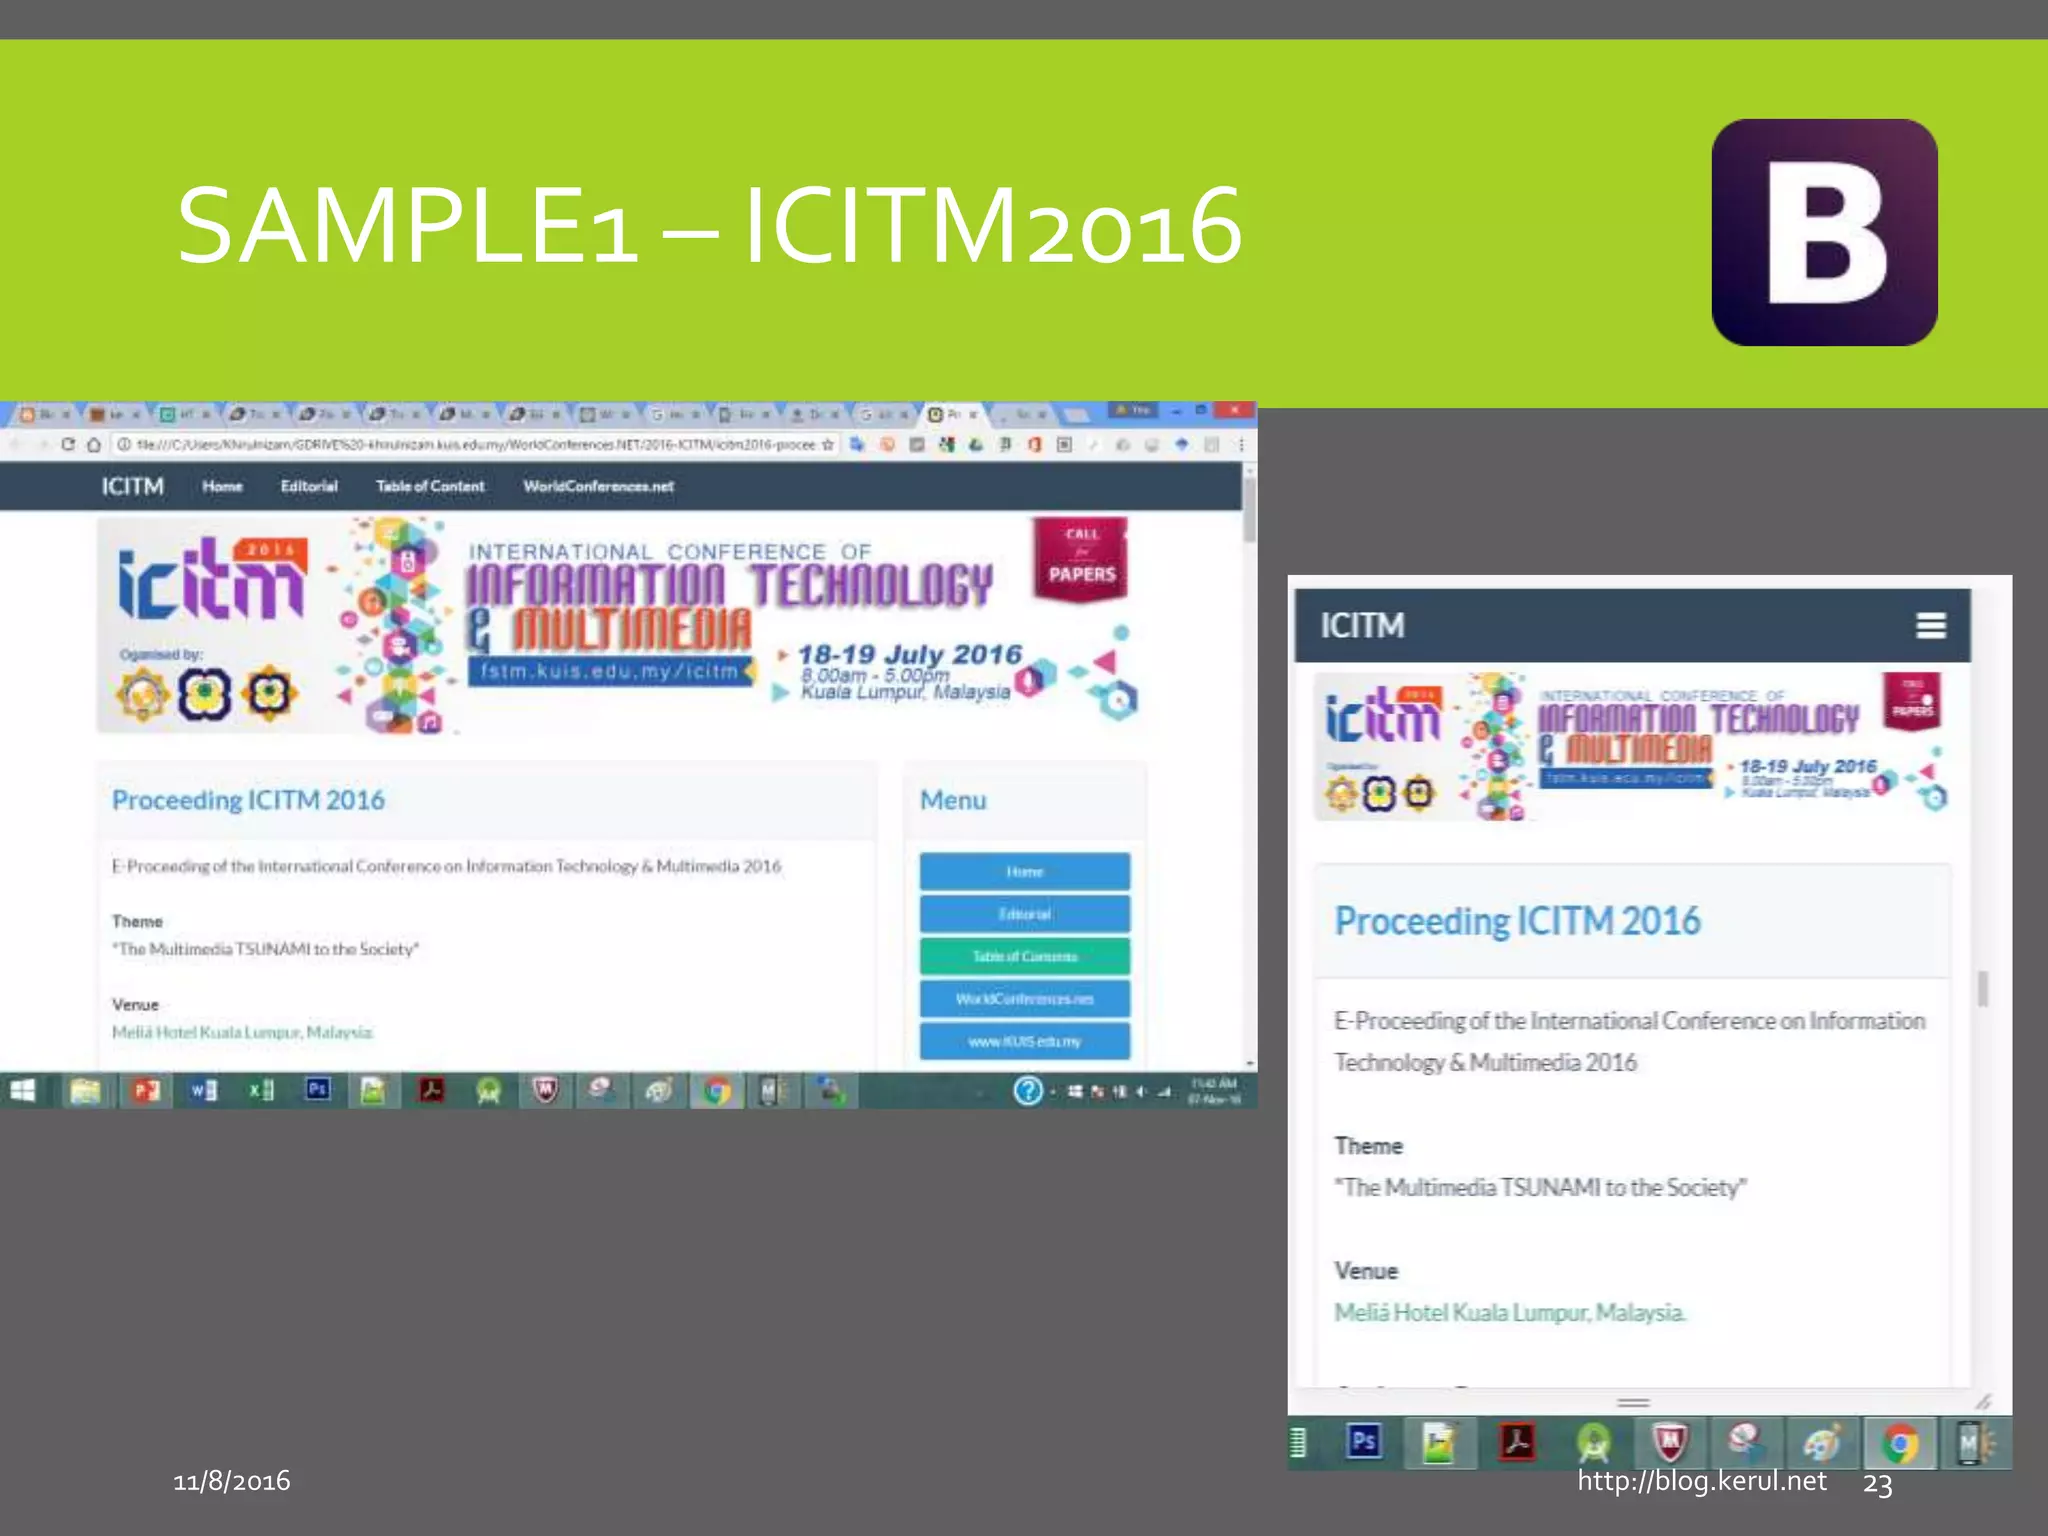Click the blue help question-mark icon in taskbar
2048x1536 pixels.
point(1028,1091)
